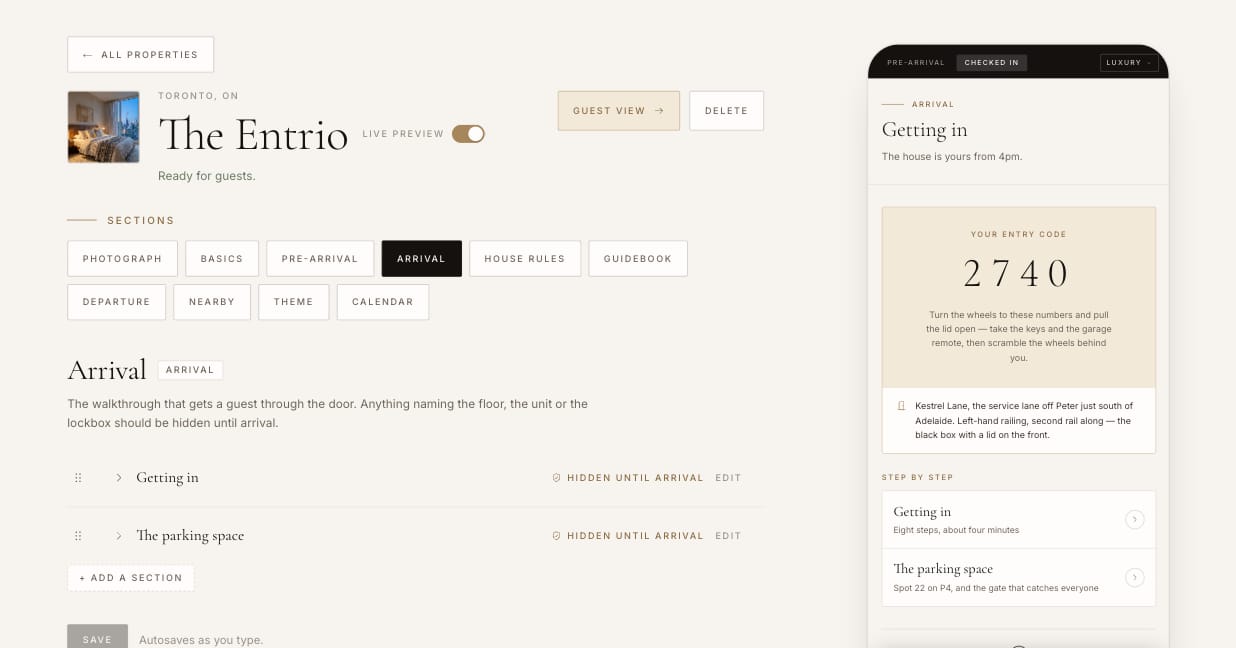Open the House Rules section tab
Screen dimensions: 1236x648
[525, 258]
